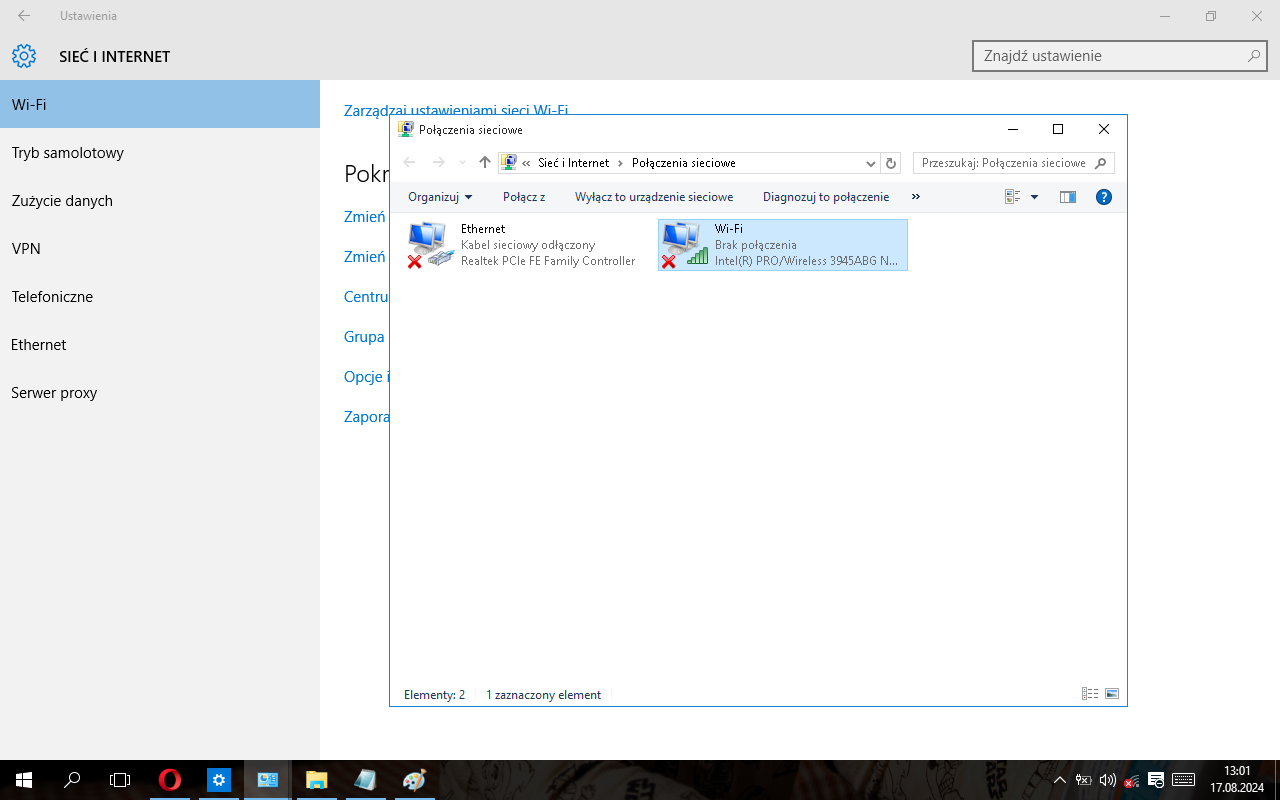Image resolution: width=1280 pixels, height=800 pixels.
Task: Select Ethernet in the settings sidebar
Action: (160, 344)
